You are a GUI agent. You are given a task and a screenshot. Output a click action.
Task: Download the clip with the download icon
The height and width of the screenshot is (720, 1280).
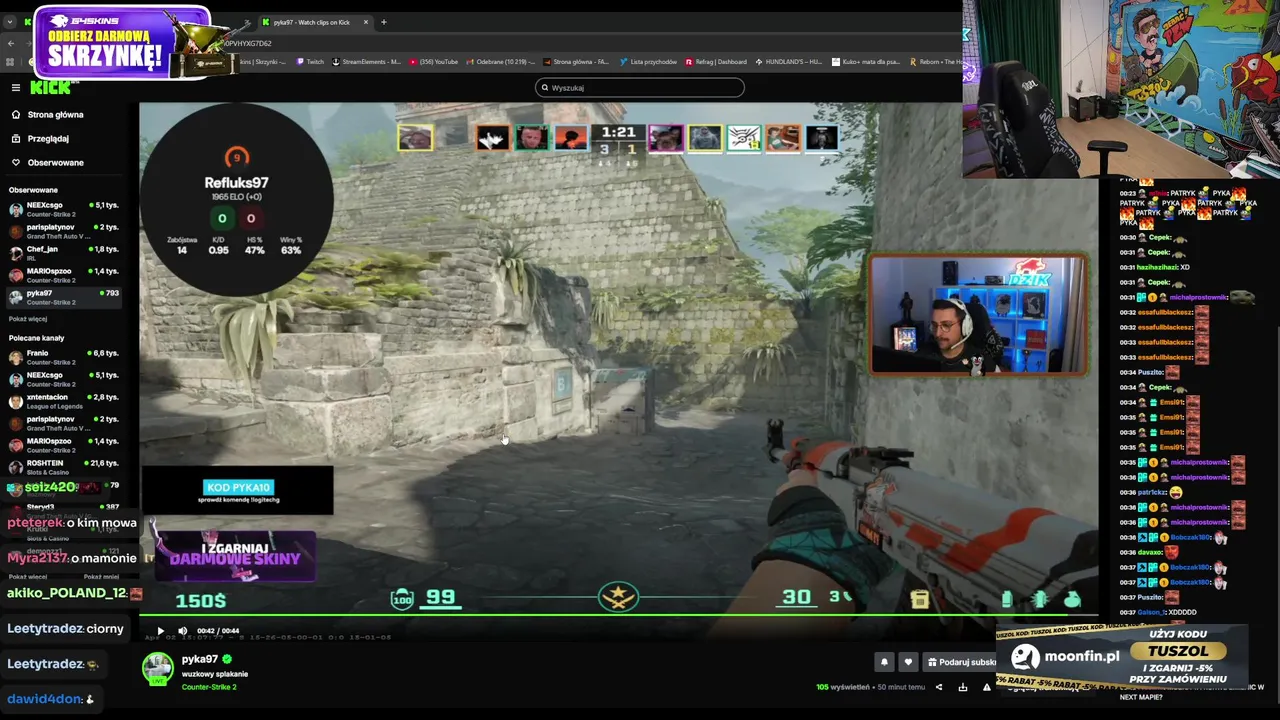coord(962,687)
